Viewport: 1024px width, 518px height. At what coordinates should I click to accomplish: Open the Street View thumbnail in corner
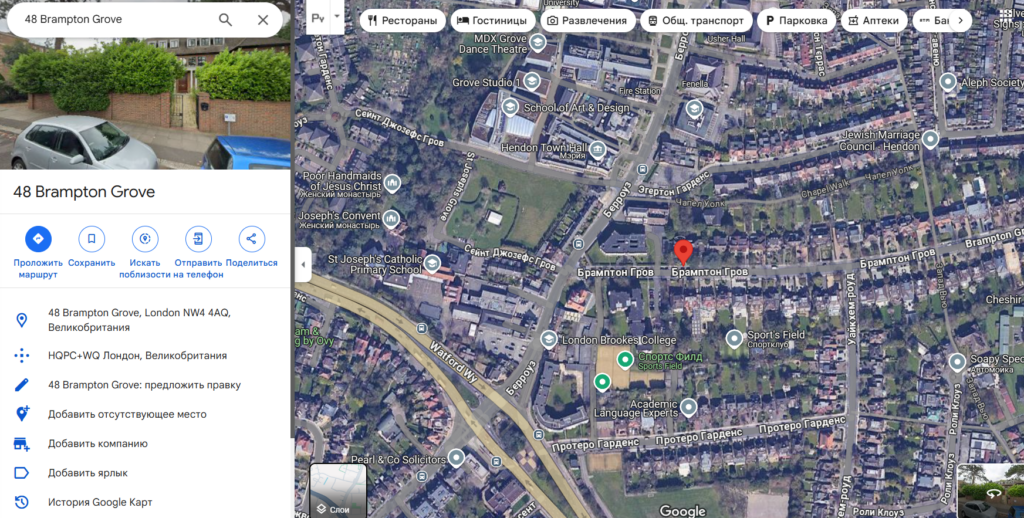click(990, 491)
